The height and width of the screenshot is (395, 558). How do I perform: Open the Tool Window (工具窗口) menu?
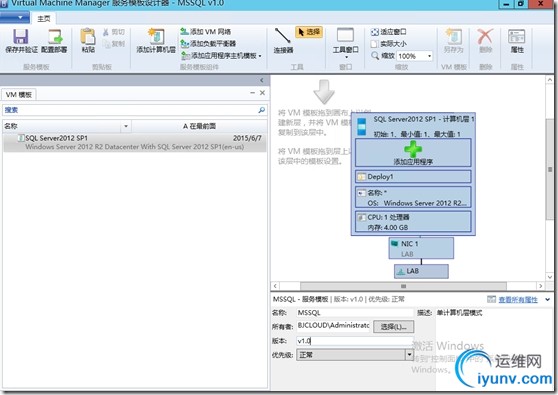click(x=346, y=43)
